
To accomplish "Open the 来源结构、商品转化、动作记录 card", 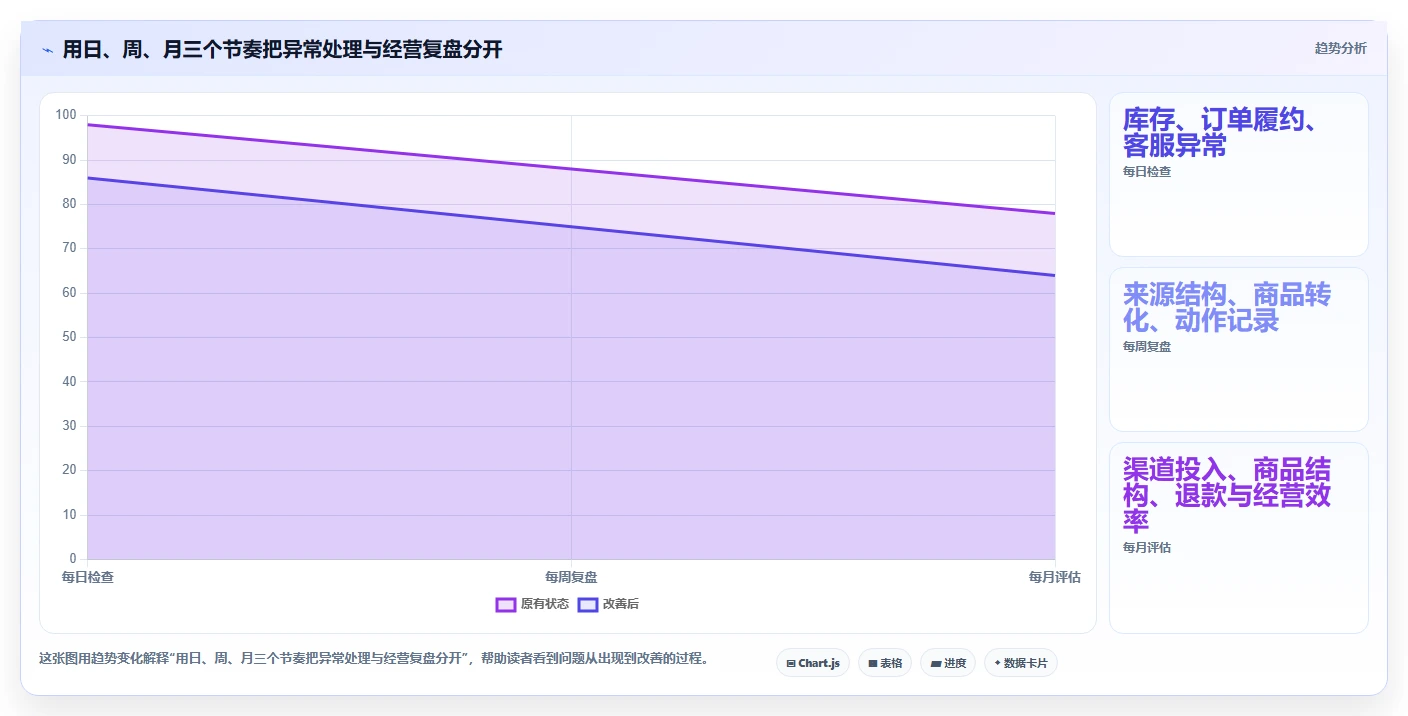I will pyautogui.click(x=1239, y=350).
